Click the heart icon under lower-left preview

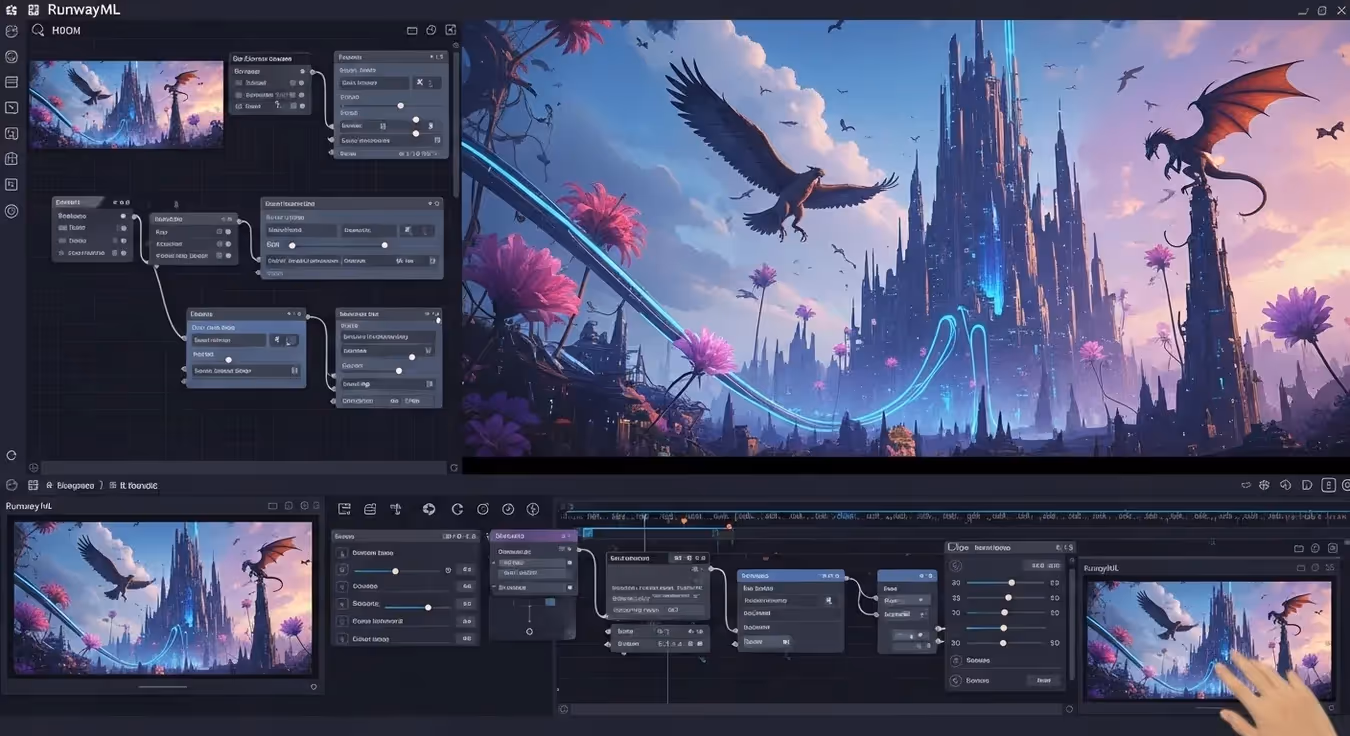coord(314,687)
